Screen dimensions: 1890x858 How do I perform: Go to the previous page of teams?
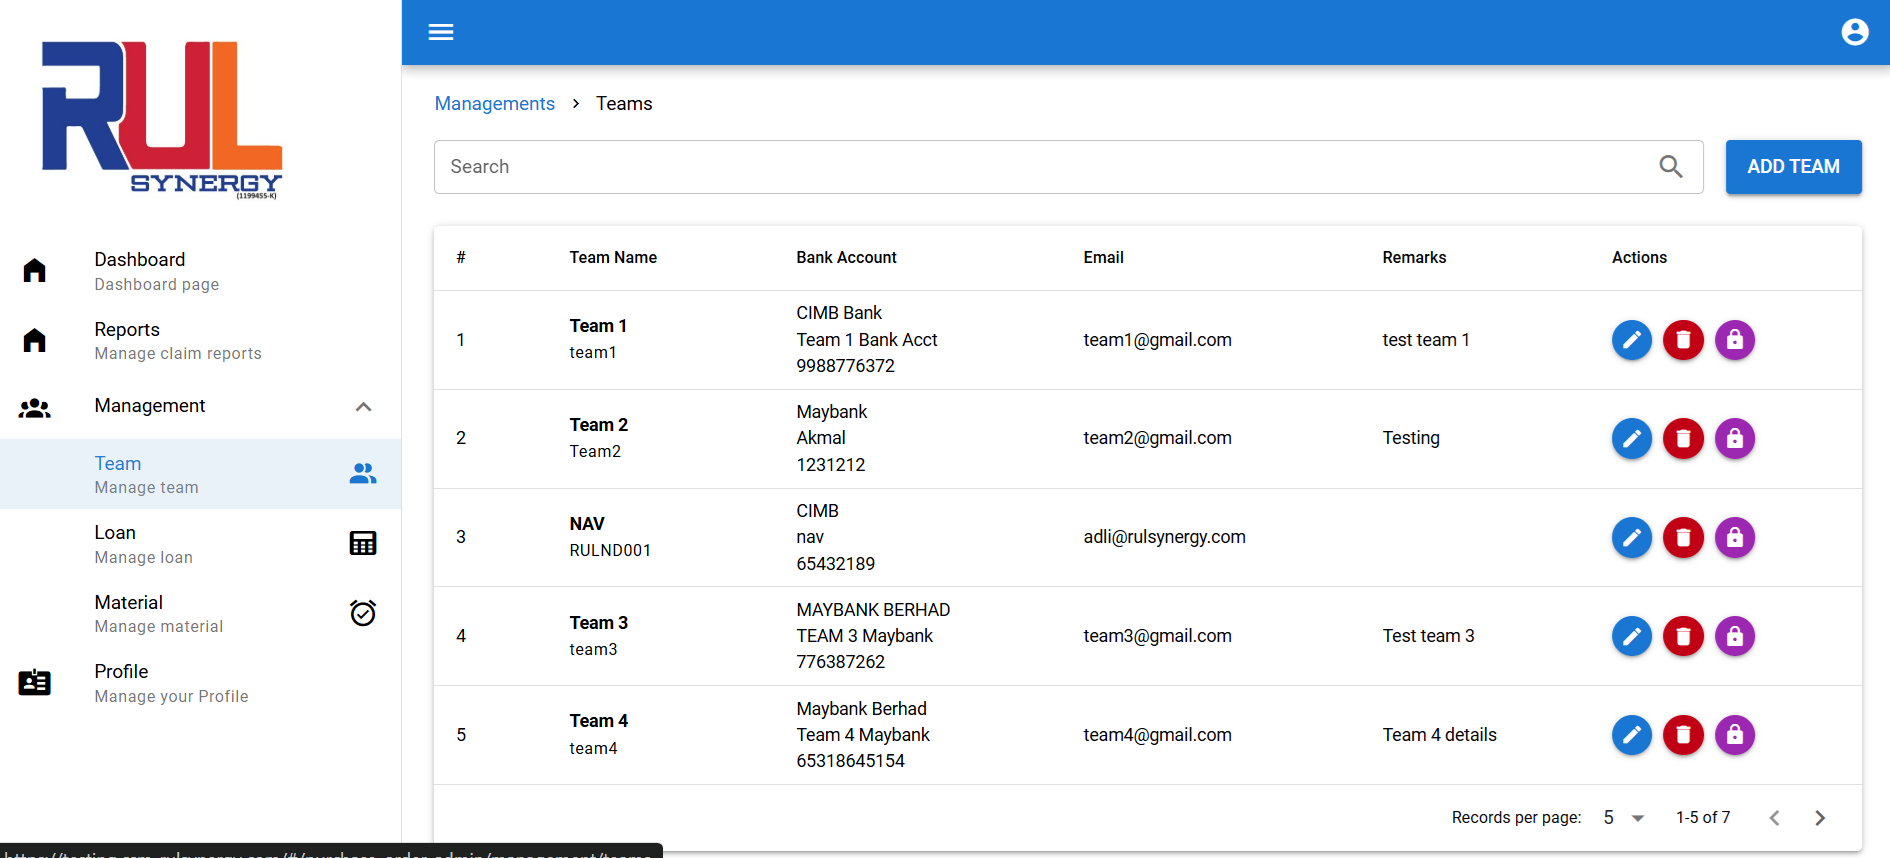point(1774,818)
